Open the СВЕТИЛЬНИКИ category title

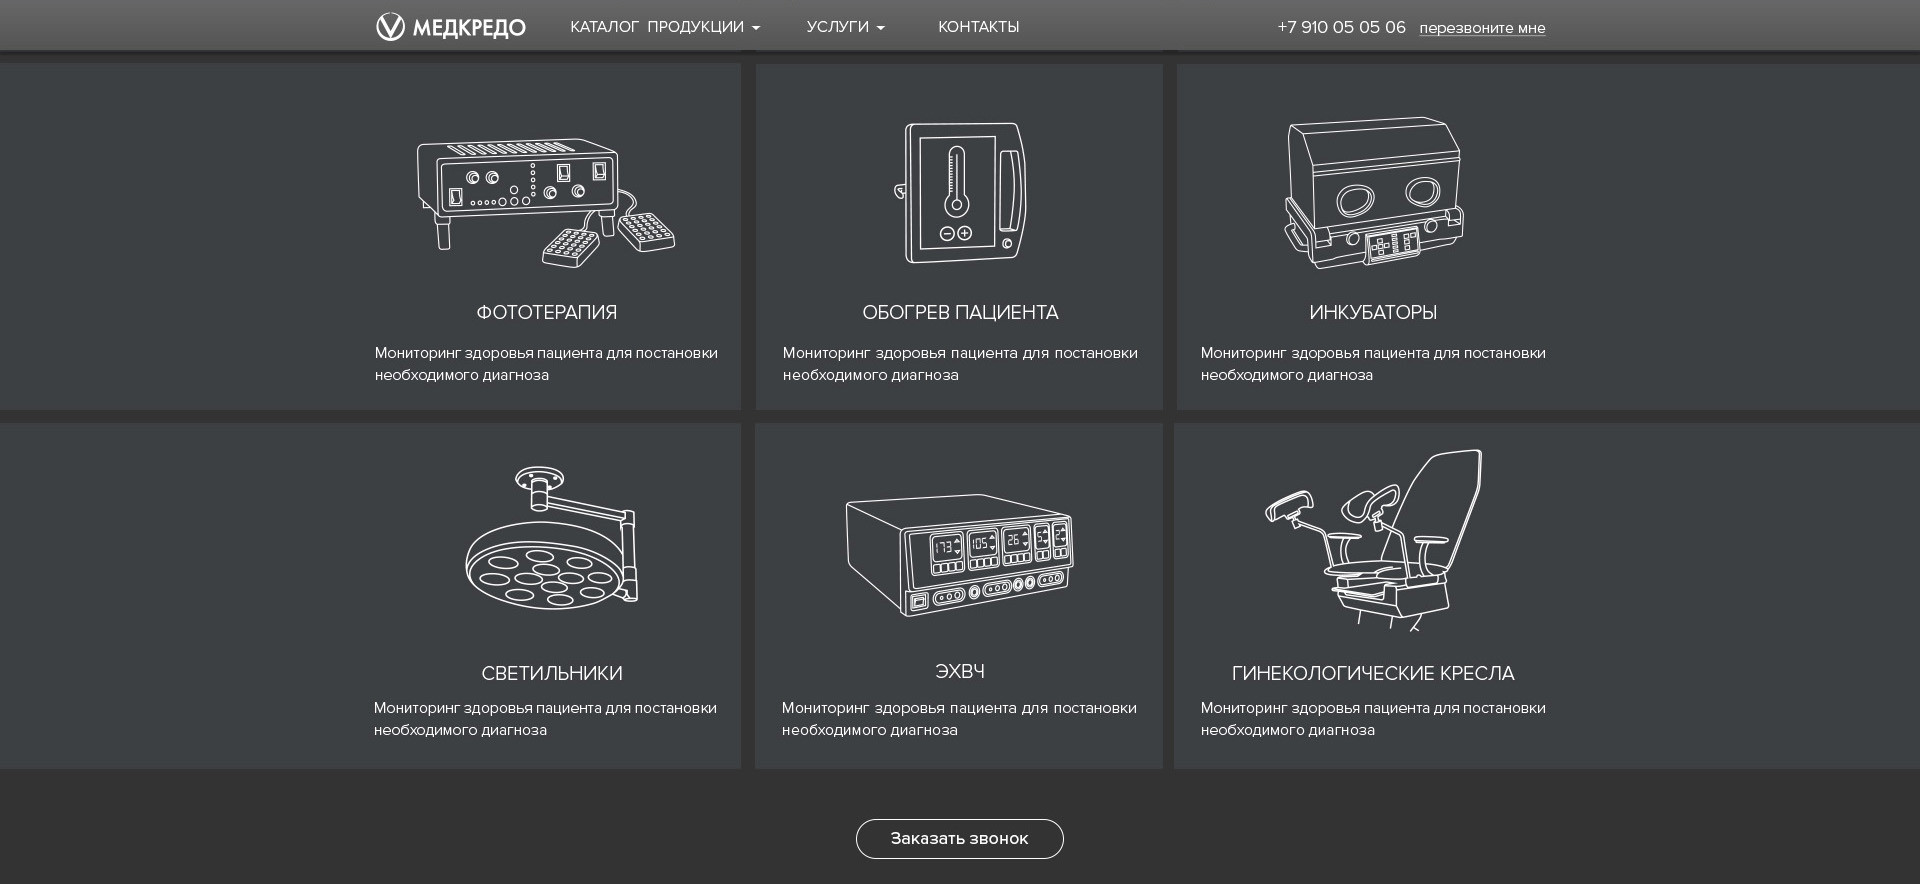(551, 674)
